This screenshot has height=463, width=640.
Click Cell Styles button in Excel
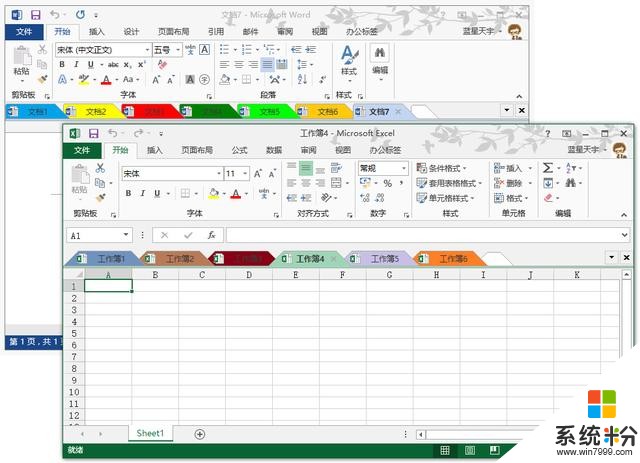(444, 198)
